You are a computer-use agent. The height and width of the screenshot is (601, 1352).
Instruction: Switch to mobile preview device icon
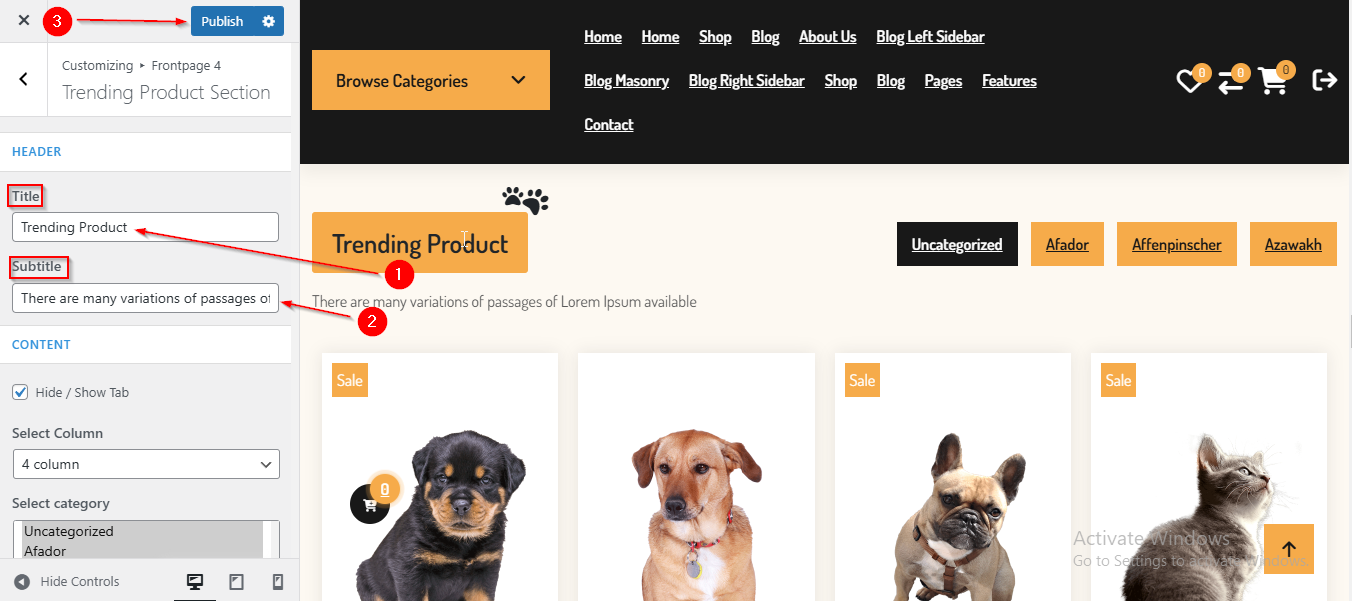(278, 582)
